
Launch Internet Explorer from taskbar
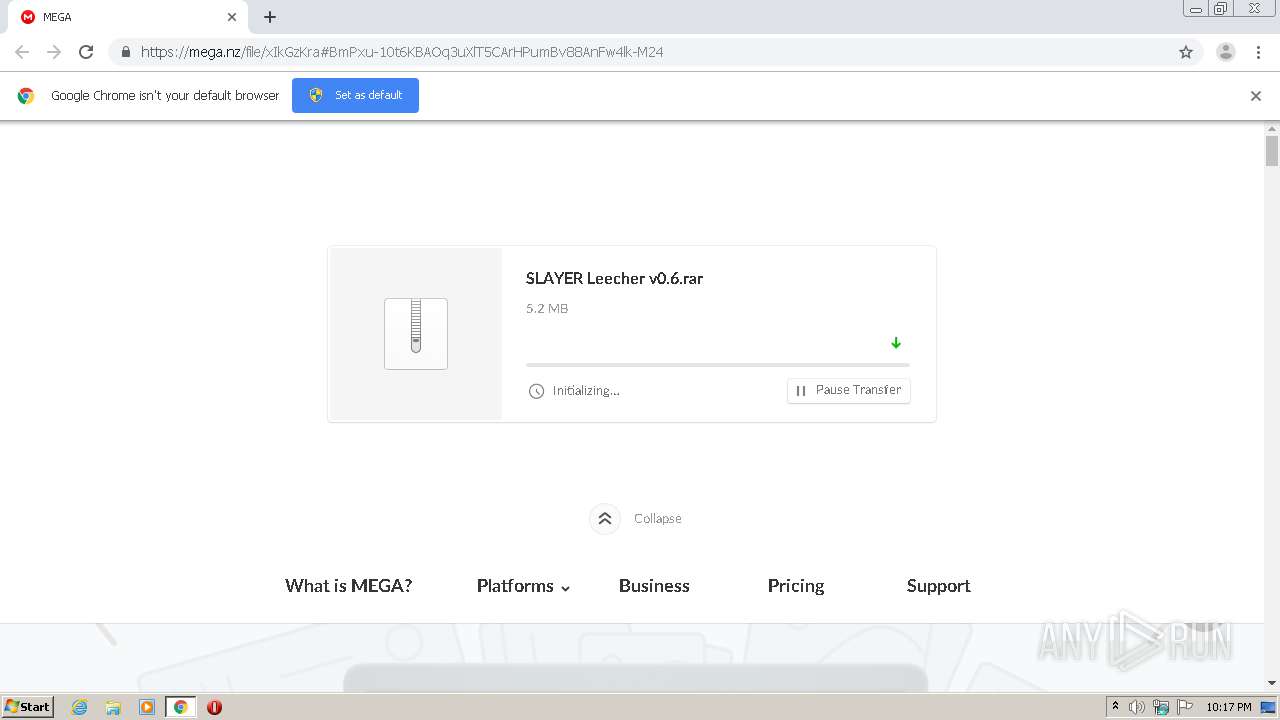click(x=80, y=707)
